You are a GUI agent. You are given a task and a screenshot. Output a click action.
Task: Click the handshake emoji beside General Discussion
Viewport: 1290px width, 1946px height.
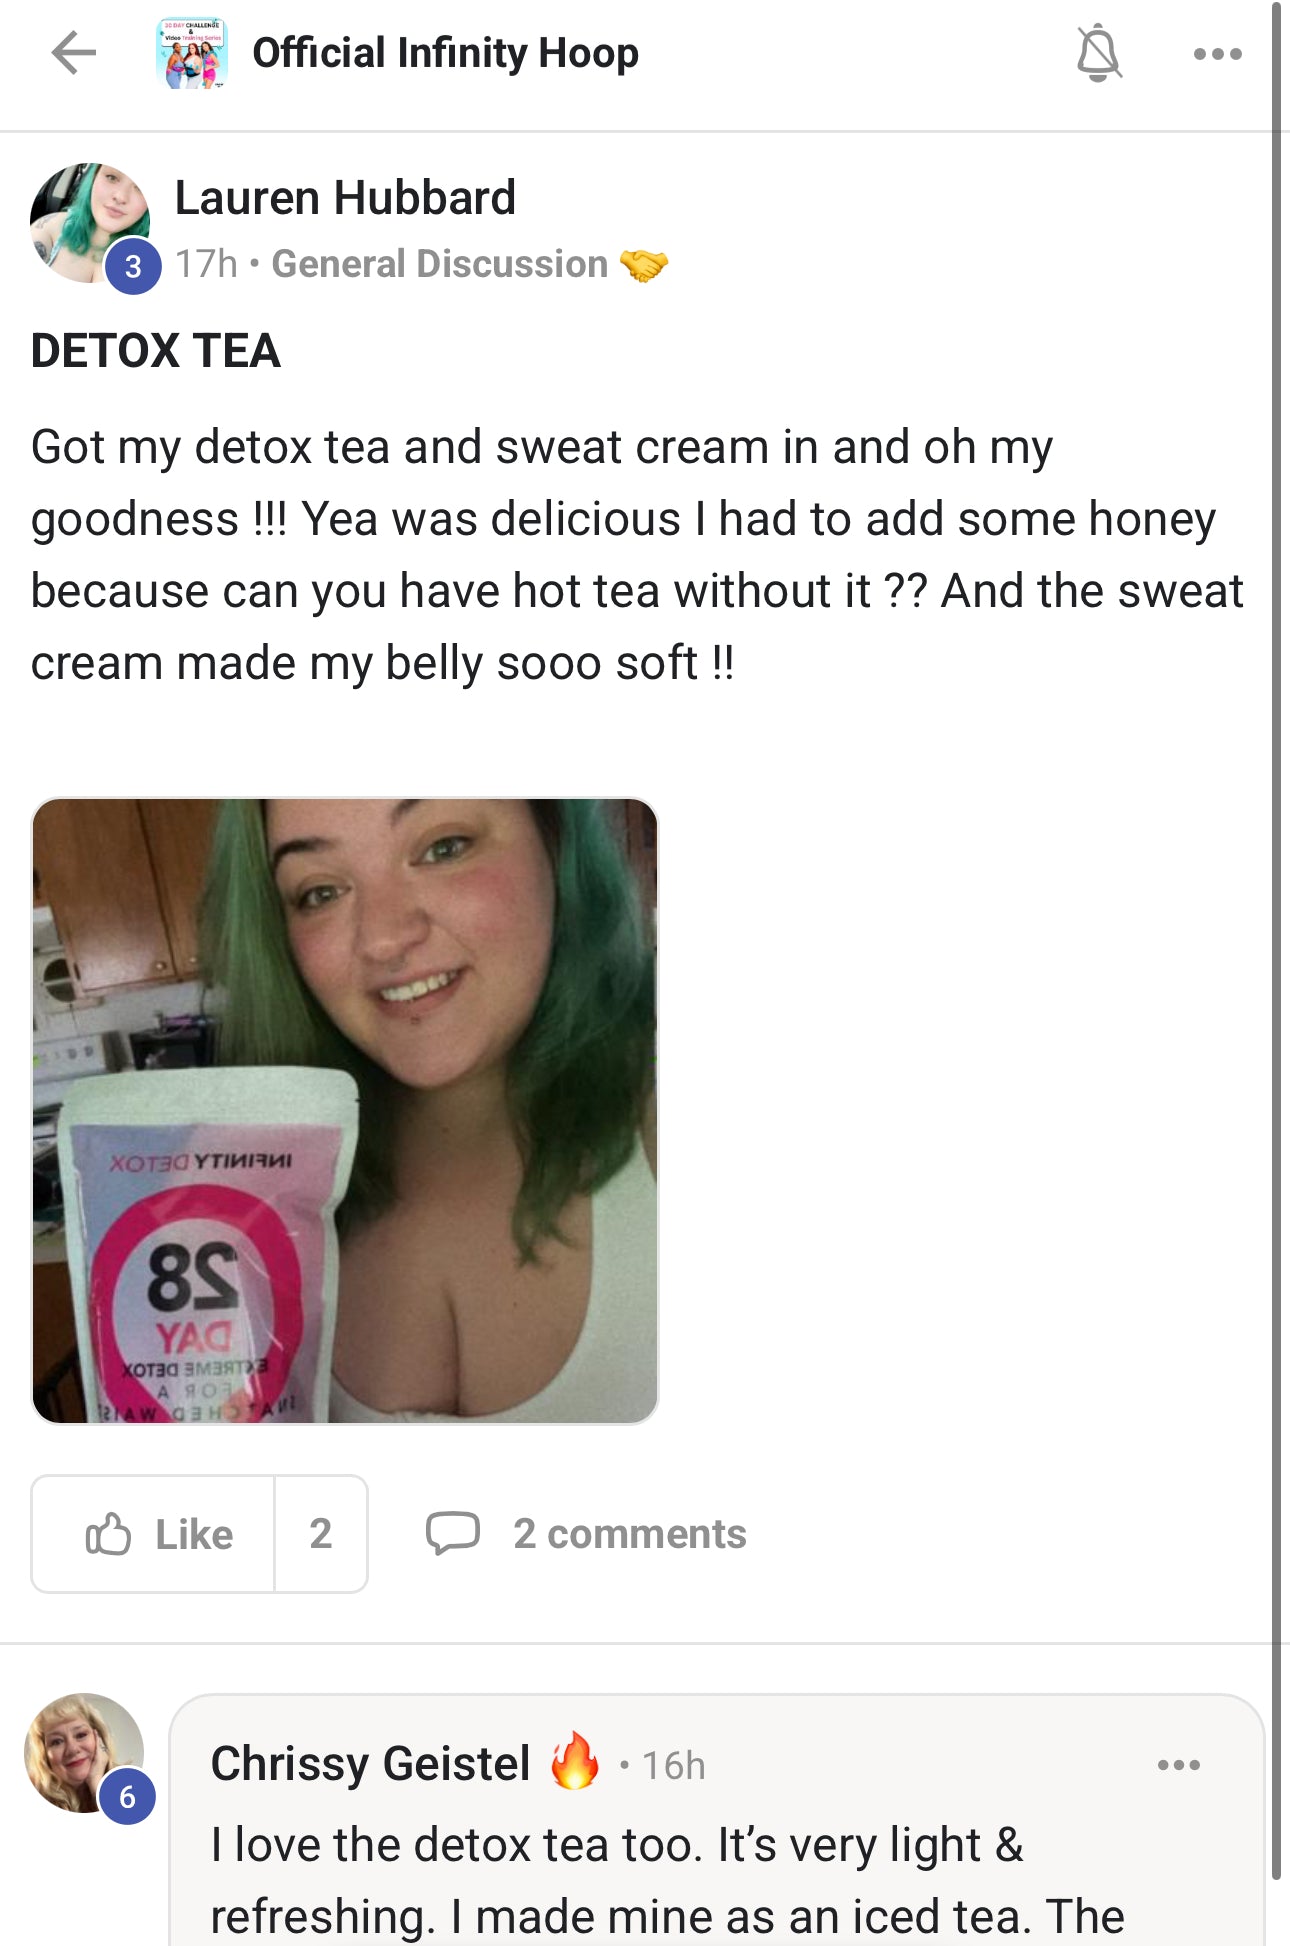643,265
